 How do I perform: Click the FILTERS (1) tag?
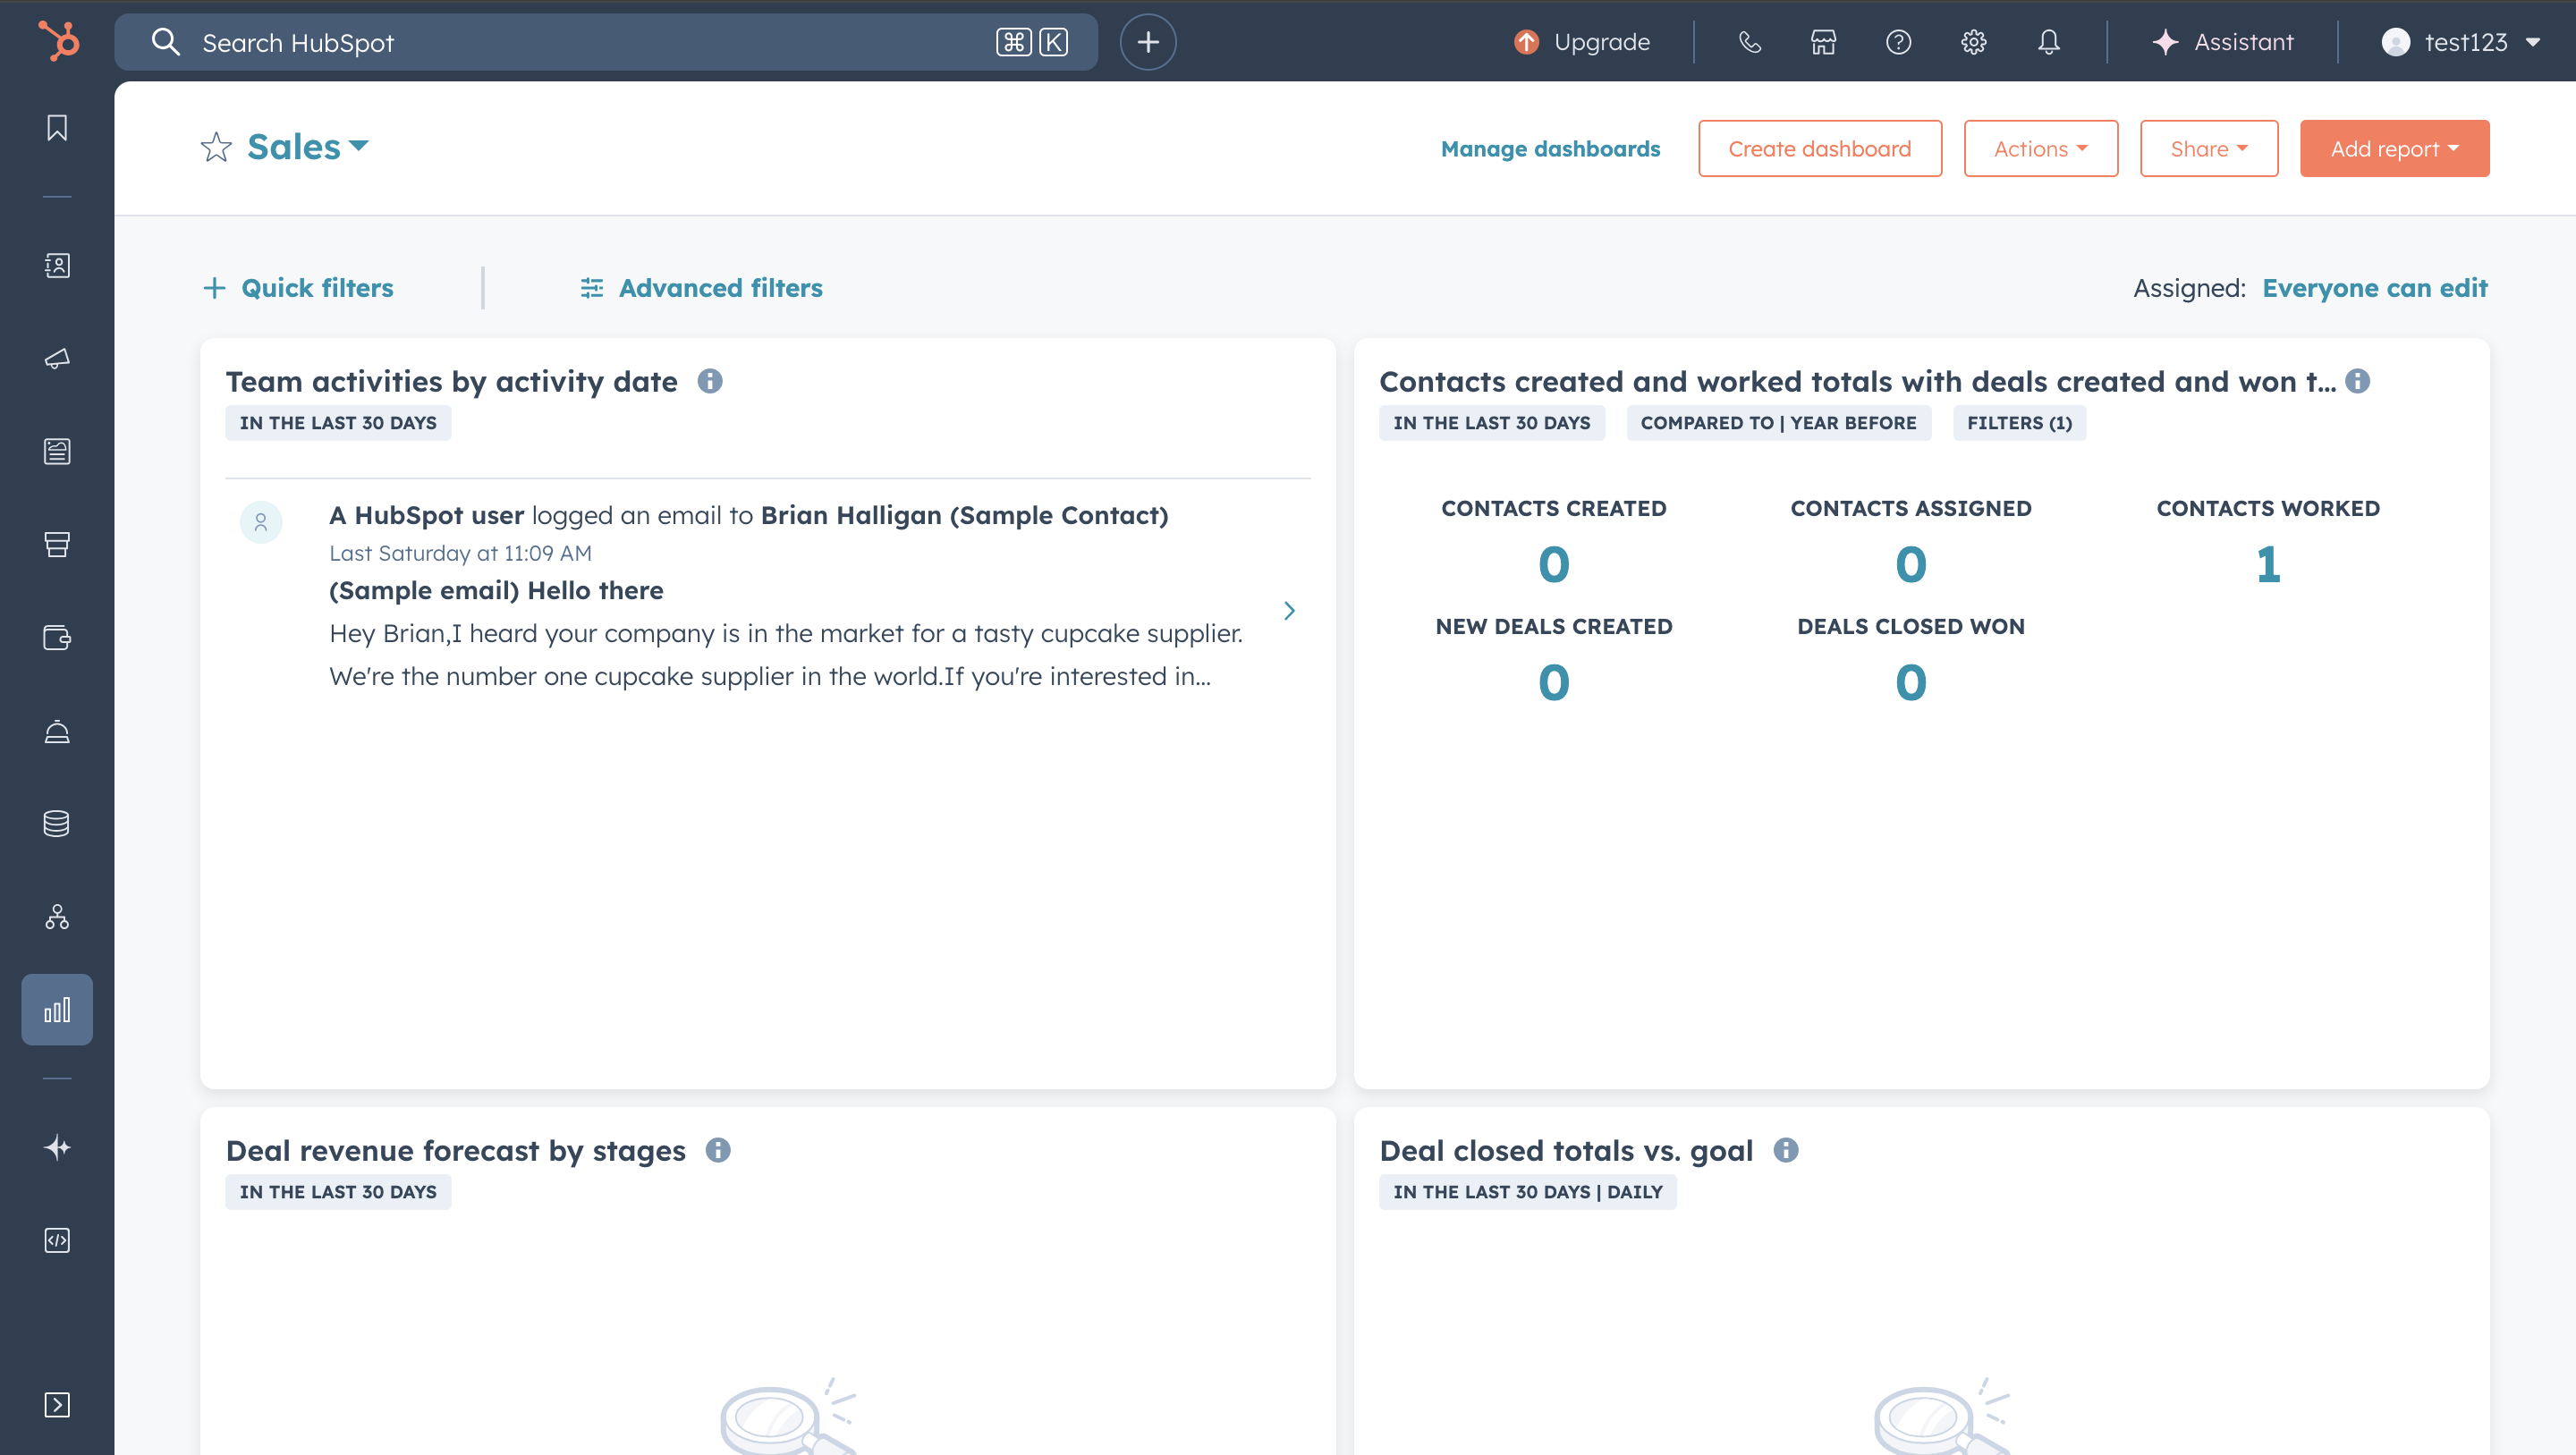[x=2019, y=423]
